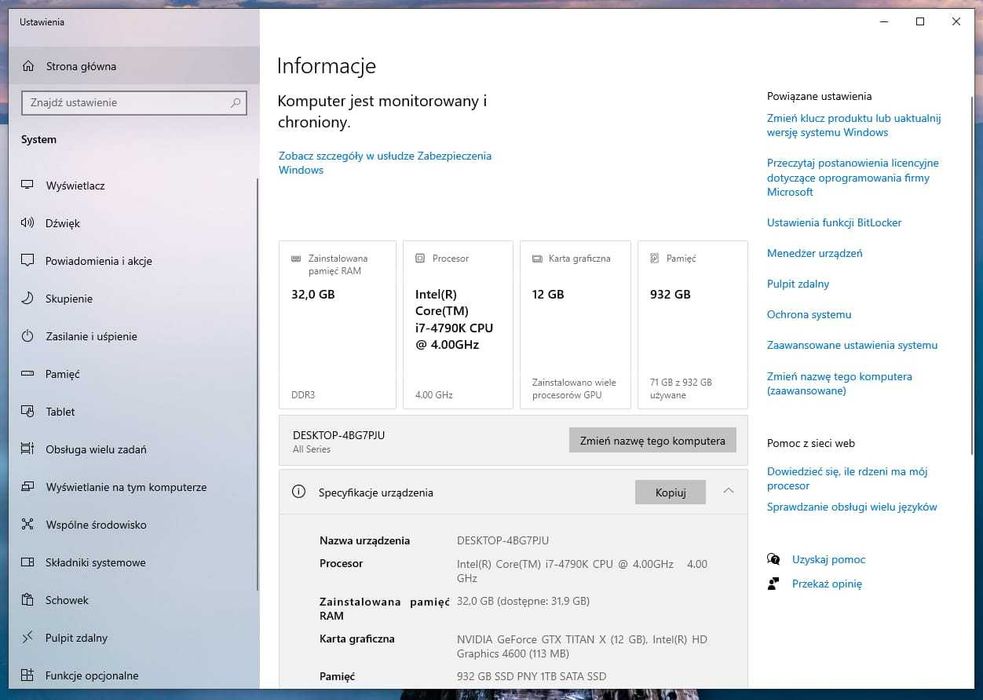Click the home icon beside Strona główna
The image size is (983, 700).
click(x=28, y=66)
